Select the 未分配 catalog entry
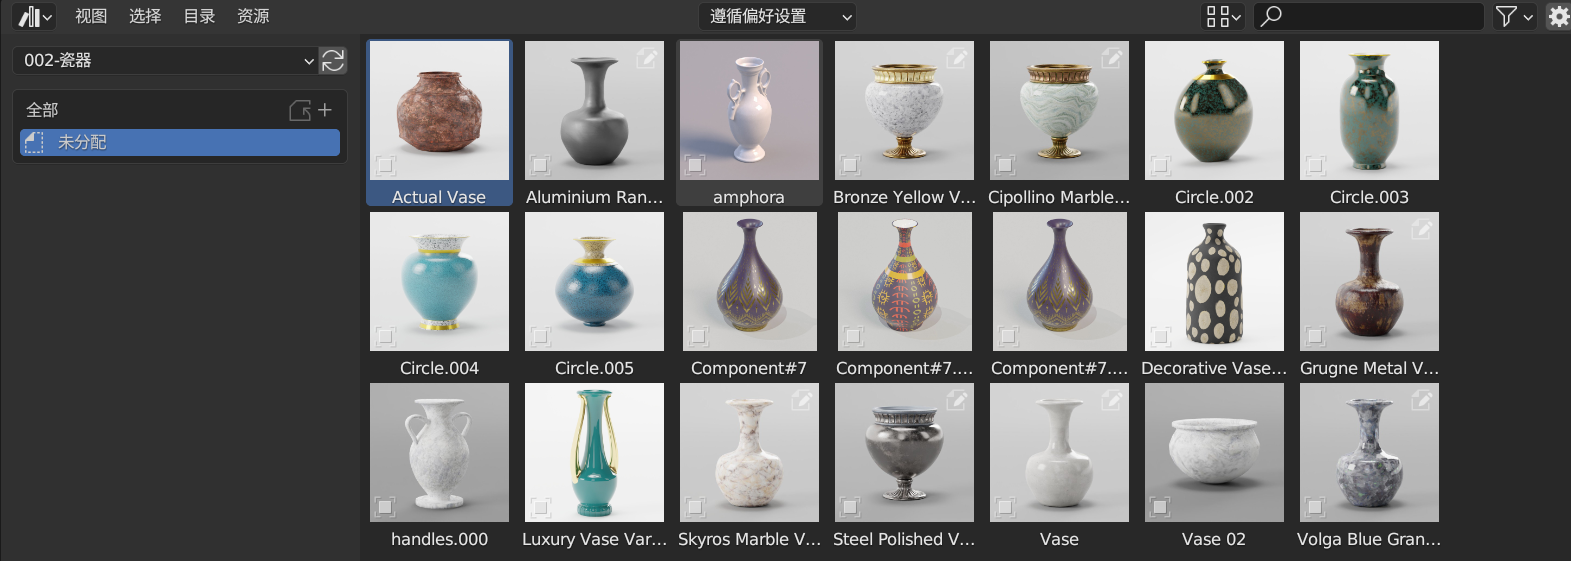Image resolution: width=1571 pixels, height=561 pixels. (x=180, y=142)
